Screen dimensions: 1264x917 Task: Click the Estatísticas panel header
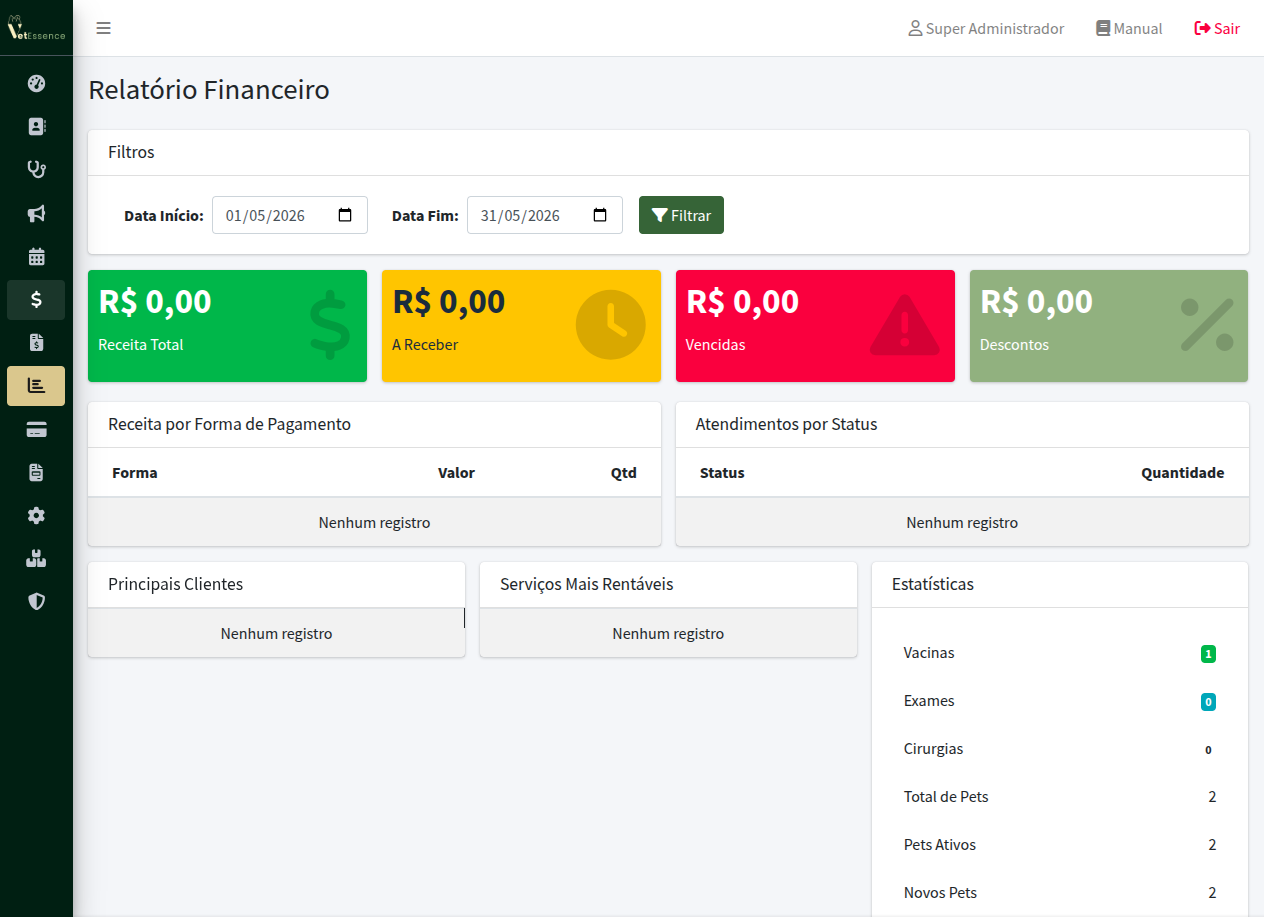tap(1060, 585)
